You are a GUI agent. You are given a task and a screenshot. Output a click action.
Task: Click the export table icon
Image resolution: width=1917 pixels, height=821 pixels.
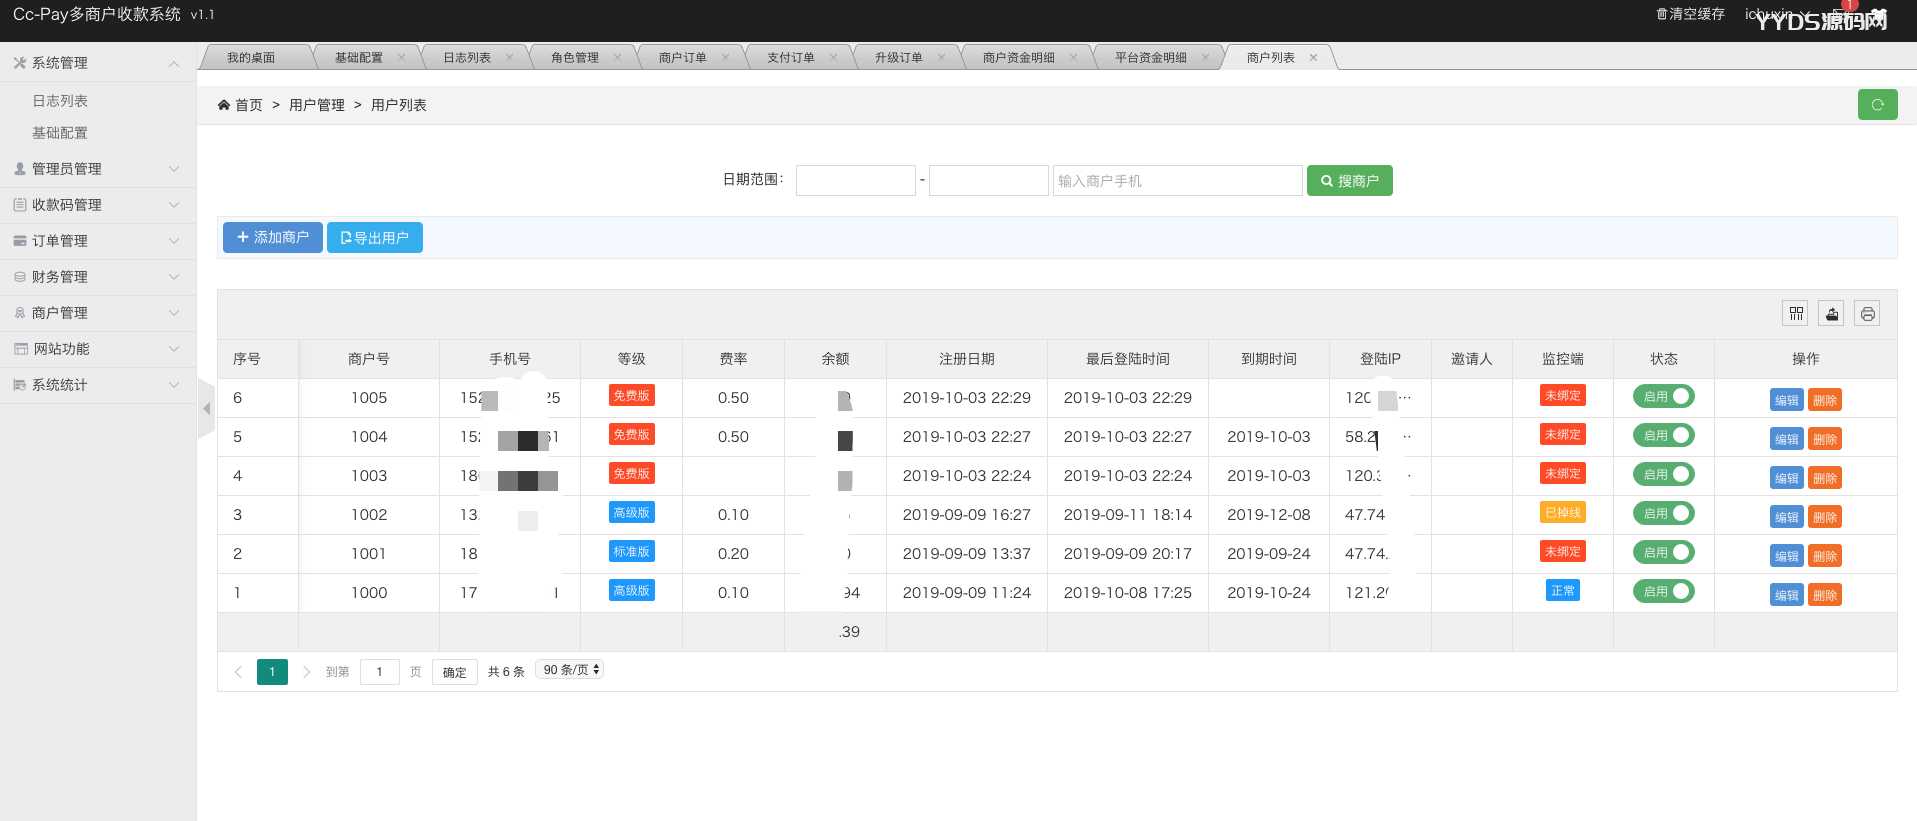click(1832, 314)
